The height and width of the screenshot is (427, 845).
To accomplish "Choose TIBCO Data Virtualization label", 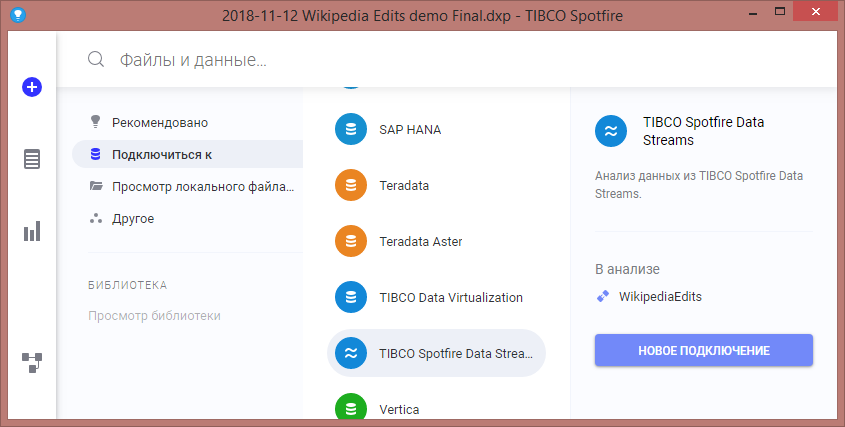I will (451, 298).
